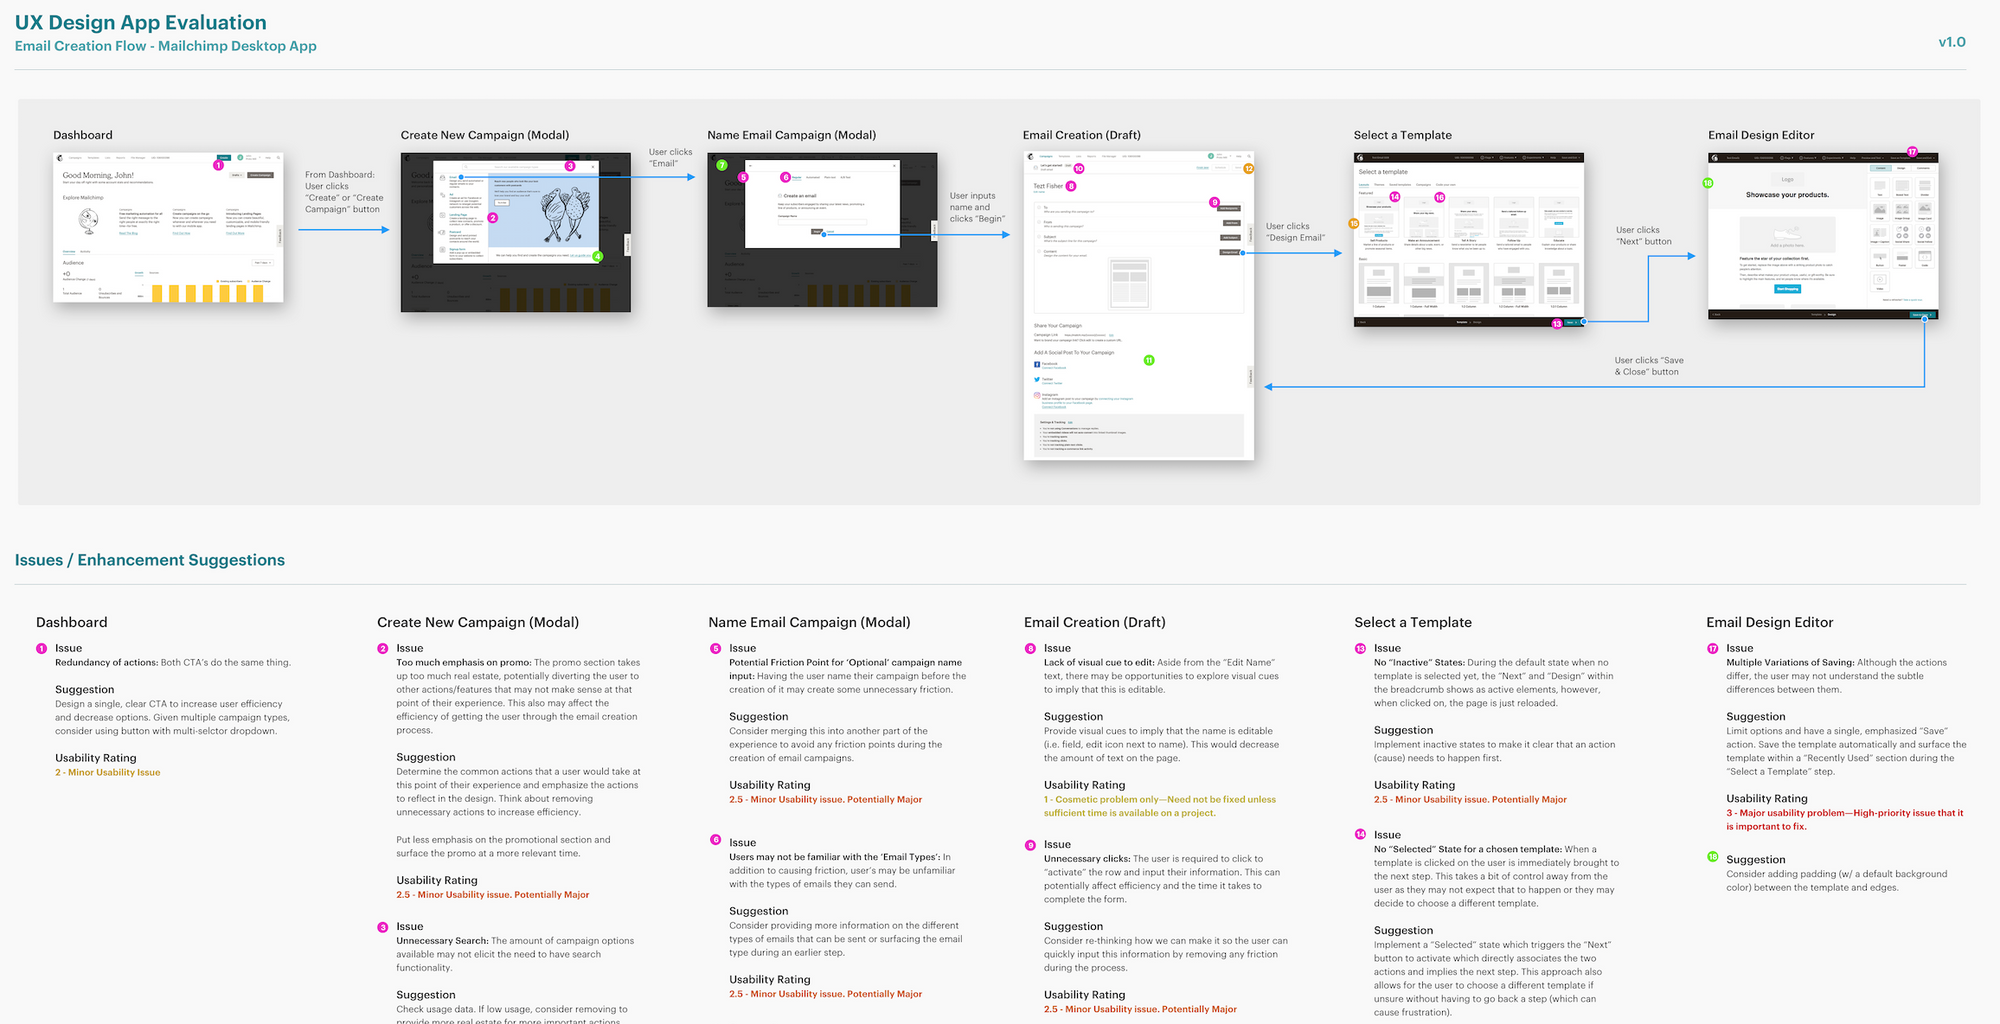Click the Facebook icon under Add A Social Post

pyautogui.click(x=1037, y=365)
